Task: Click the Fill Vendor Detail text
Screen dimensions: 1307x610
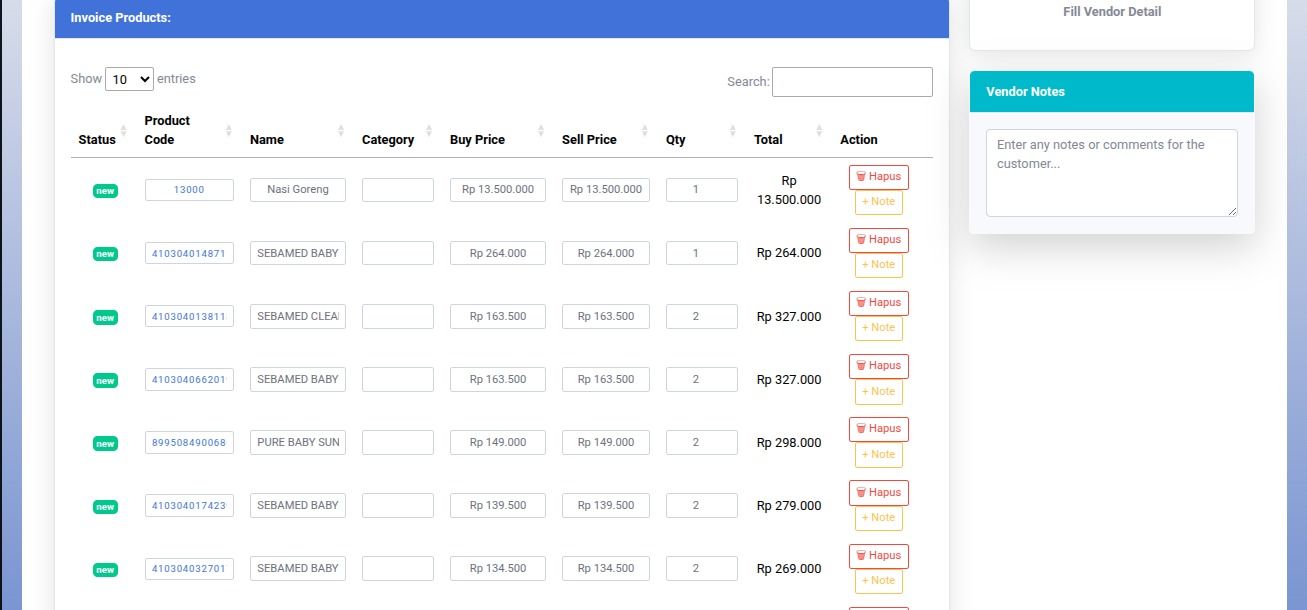Action: [x=1111, y=12]
